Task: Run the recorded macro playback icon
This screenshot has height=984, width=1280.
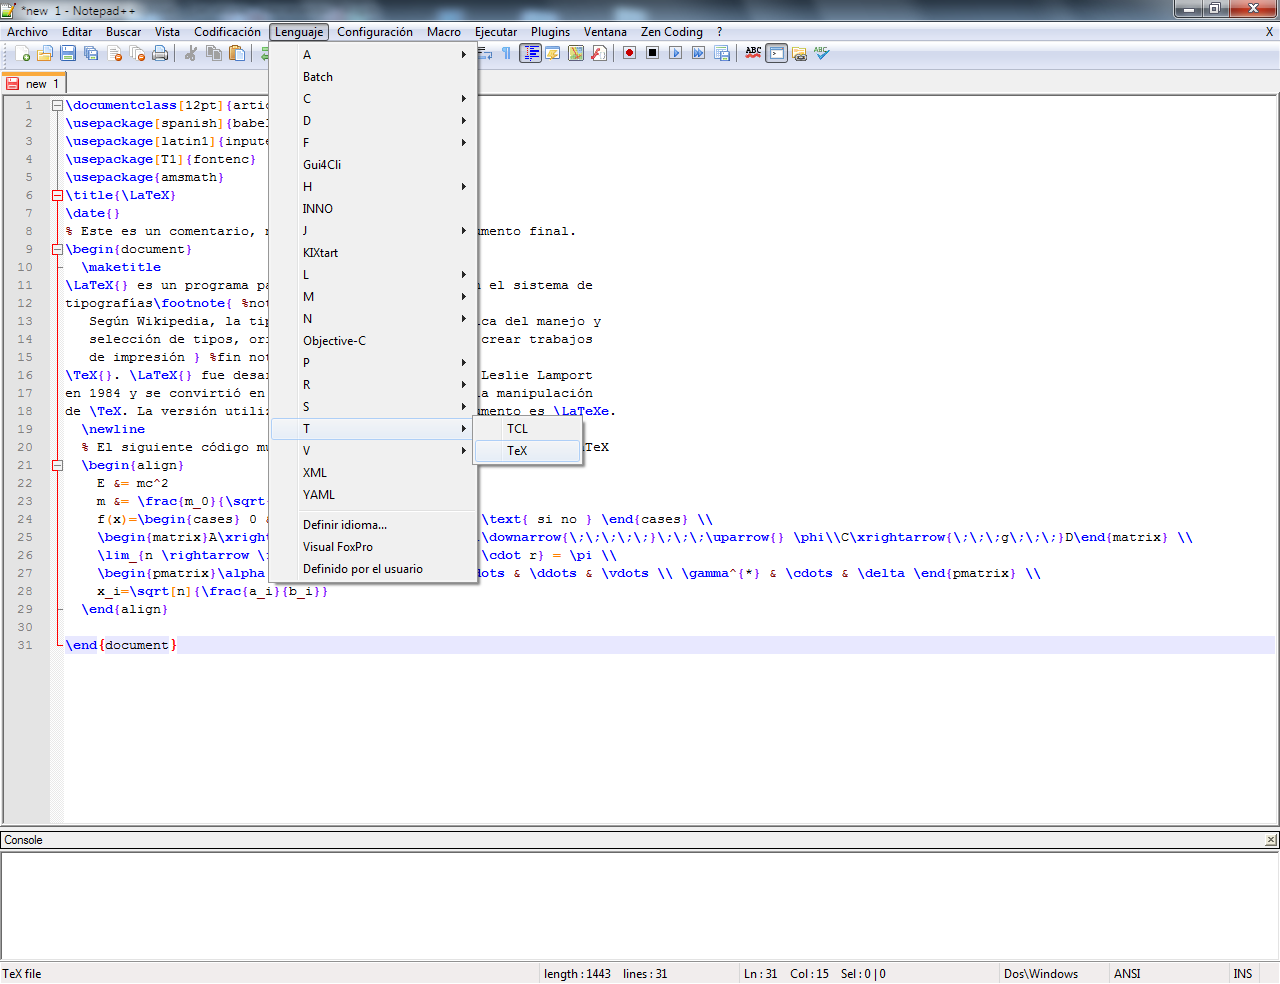Action: coord(677,53)
